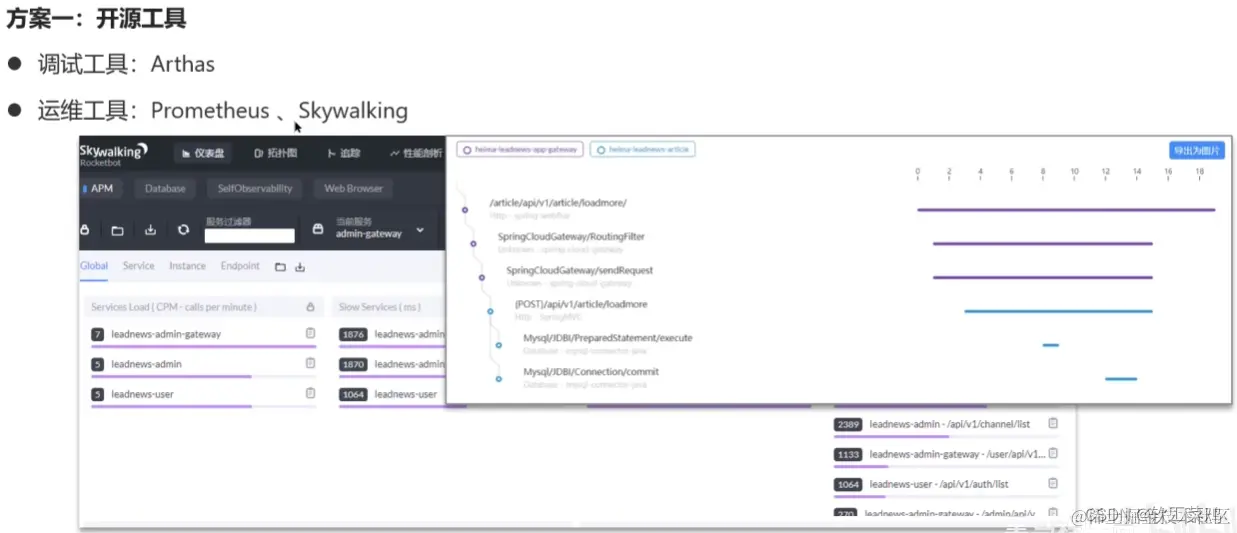This screenshot has width=1237, height=533.
Task: Copy the leadnews-admin-gateway /user/api/v1 endpoint entry
Action: pos(1053,454)
